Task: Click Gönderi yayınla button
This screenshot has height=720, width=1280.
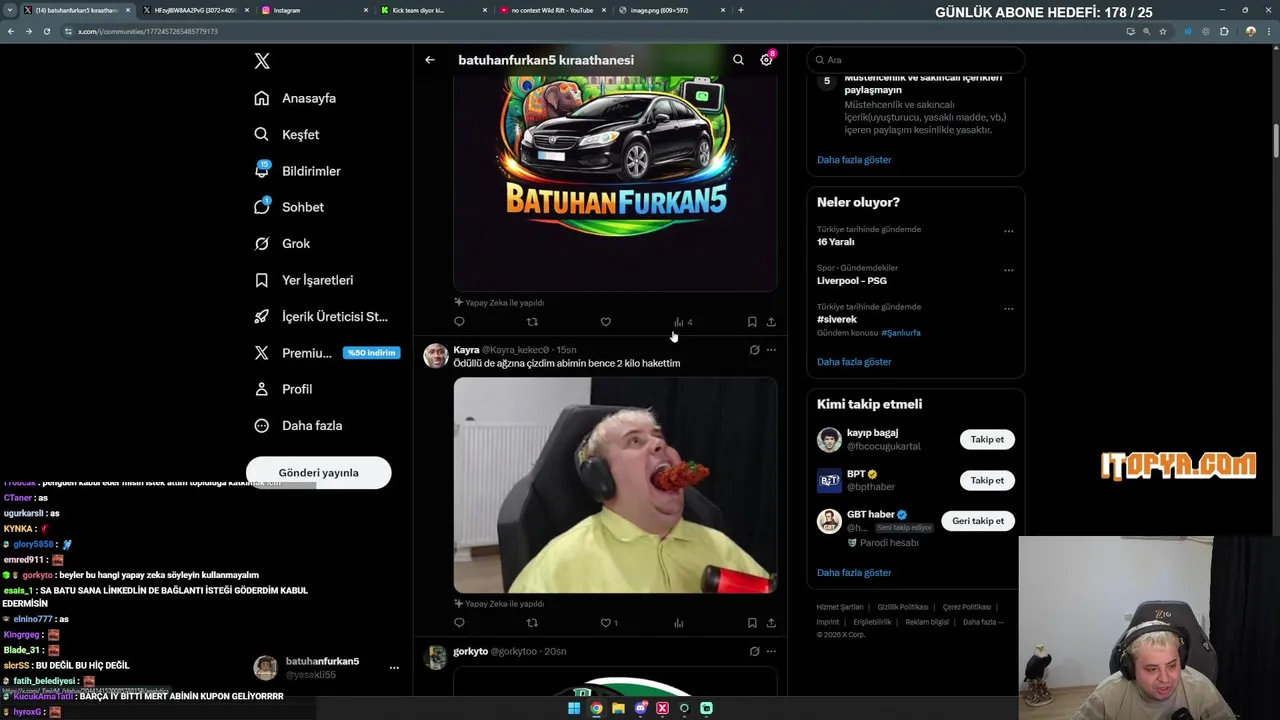Action: tap(318, 473)
